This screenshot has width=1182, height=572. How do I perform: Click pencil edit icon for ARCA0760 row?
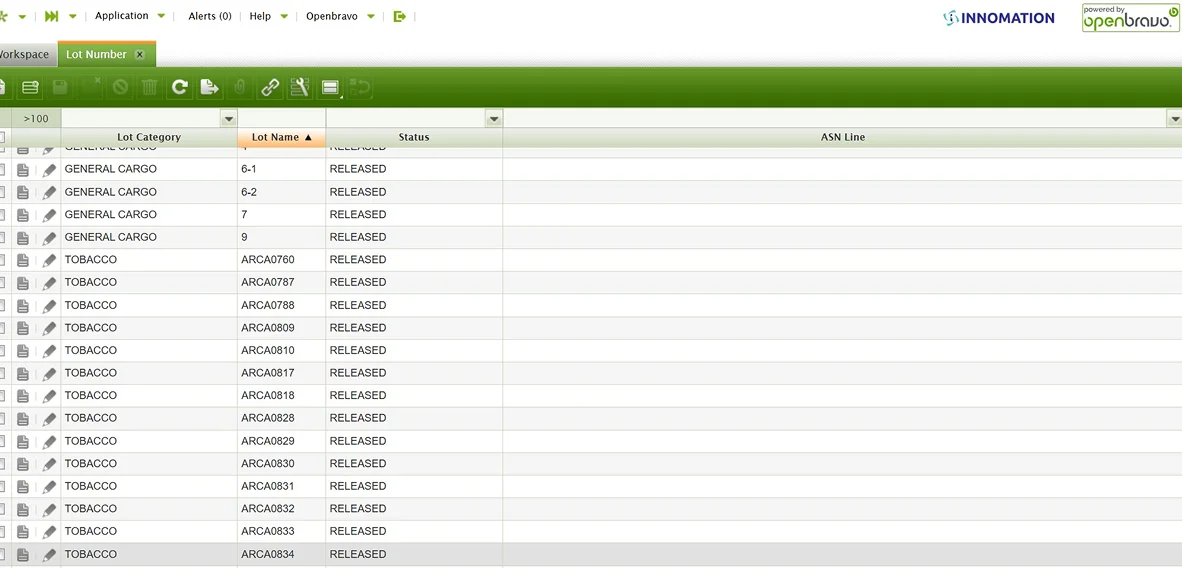[x=49, y=260]
